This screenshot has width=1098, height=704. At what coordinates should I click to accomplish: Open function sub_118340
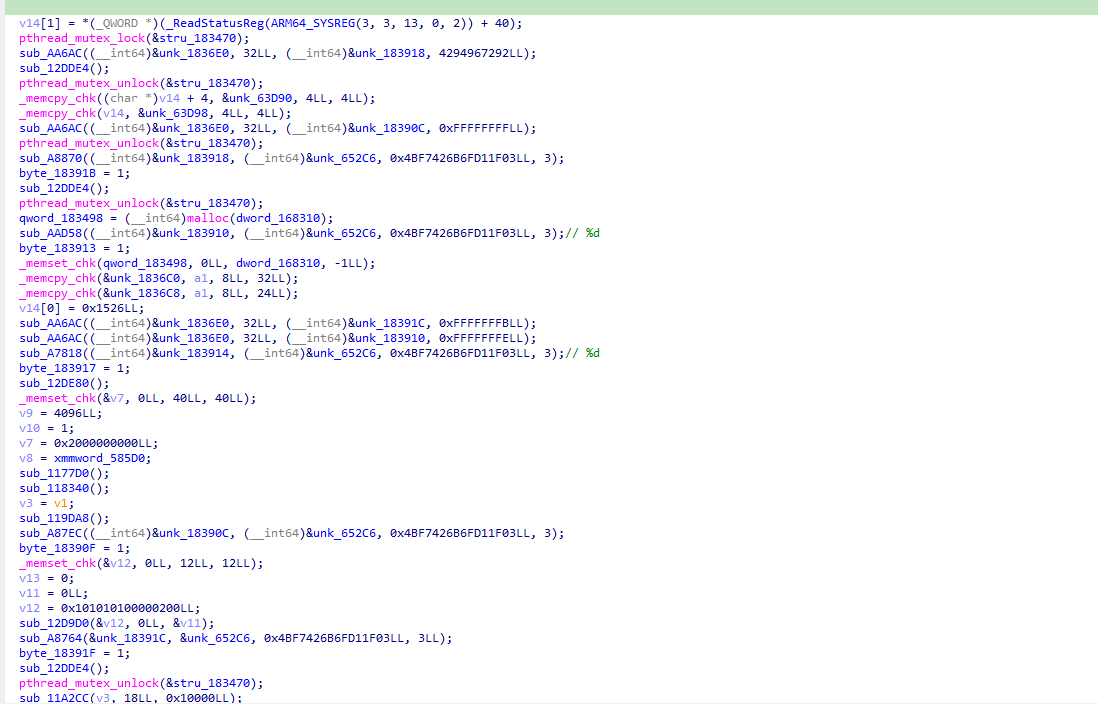[54, 488]
